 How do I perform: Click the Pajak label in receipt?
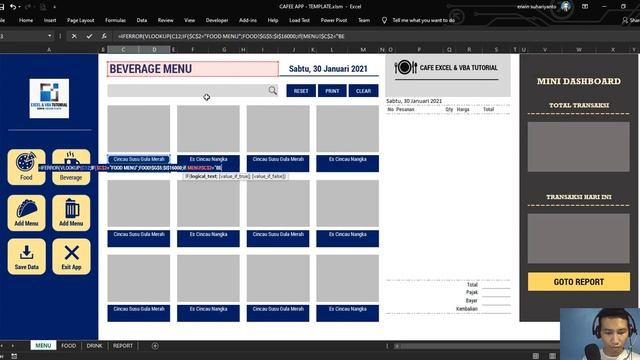point(472,292)
